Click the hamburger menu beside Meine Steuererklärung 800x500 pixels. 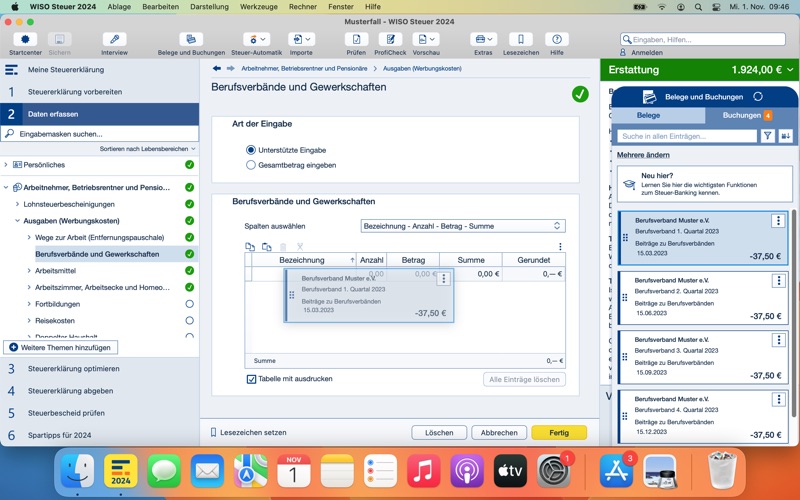[x=11, y=70]
